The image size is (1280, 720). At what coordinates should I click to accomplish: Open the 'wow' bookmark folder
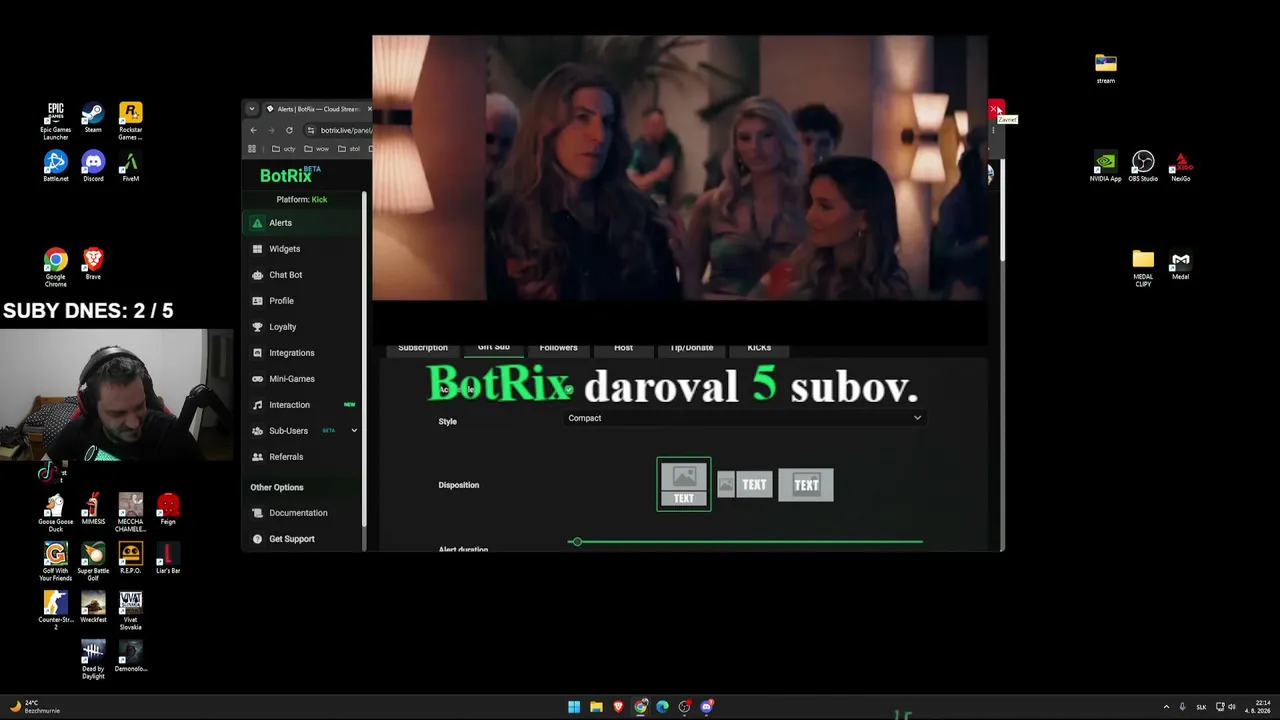(x=317, y=149)
